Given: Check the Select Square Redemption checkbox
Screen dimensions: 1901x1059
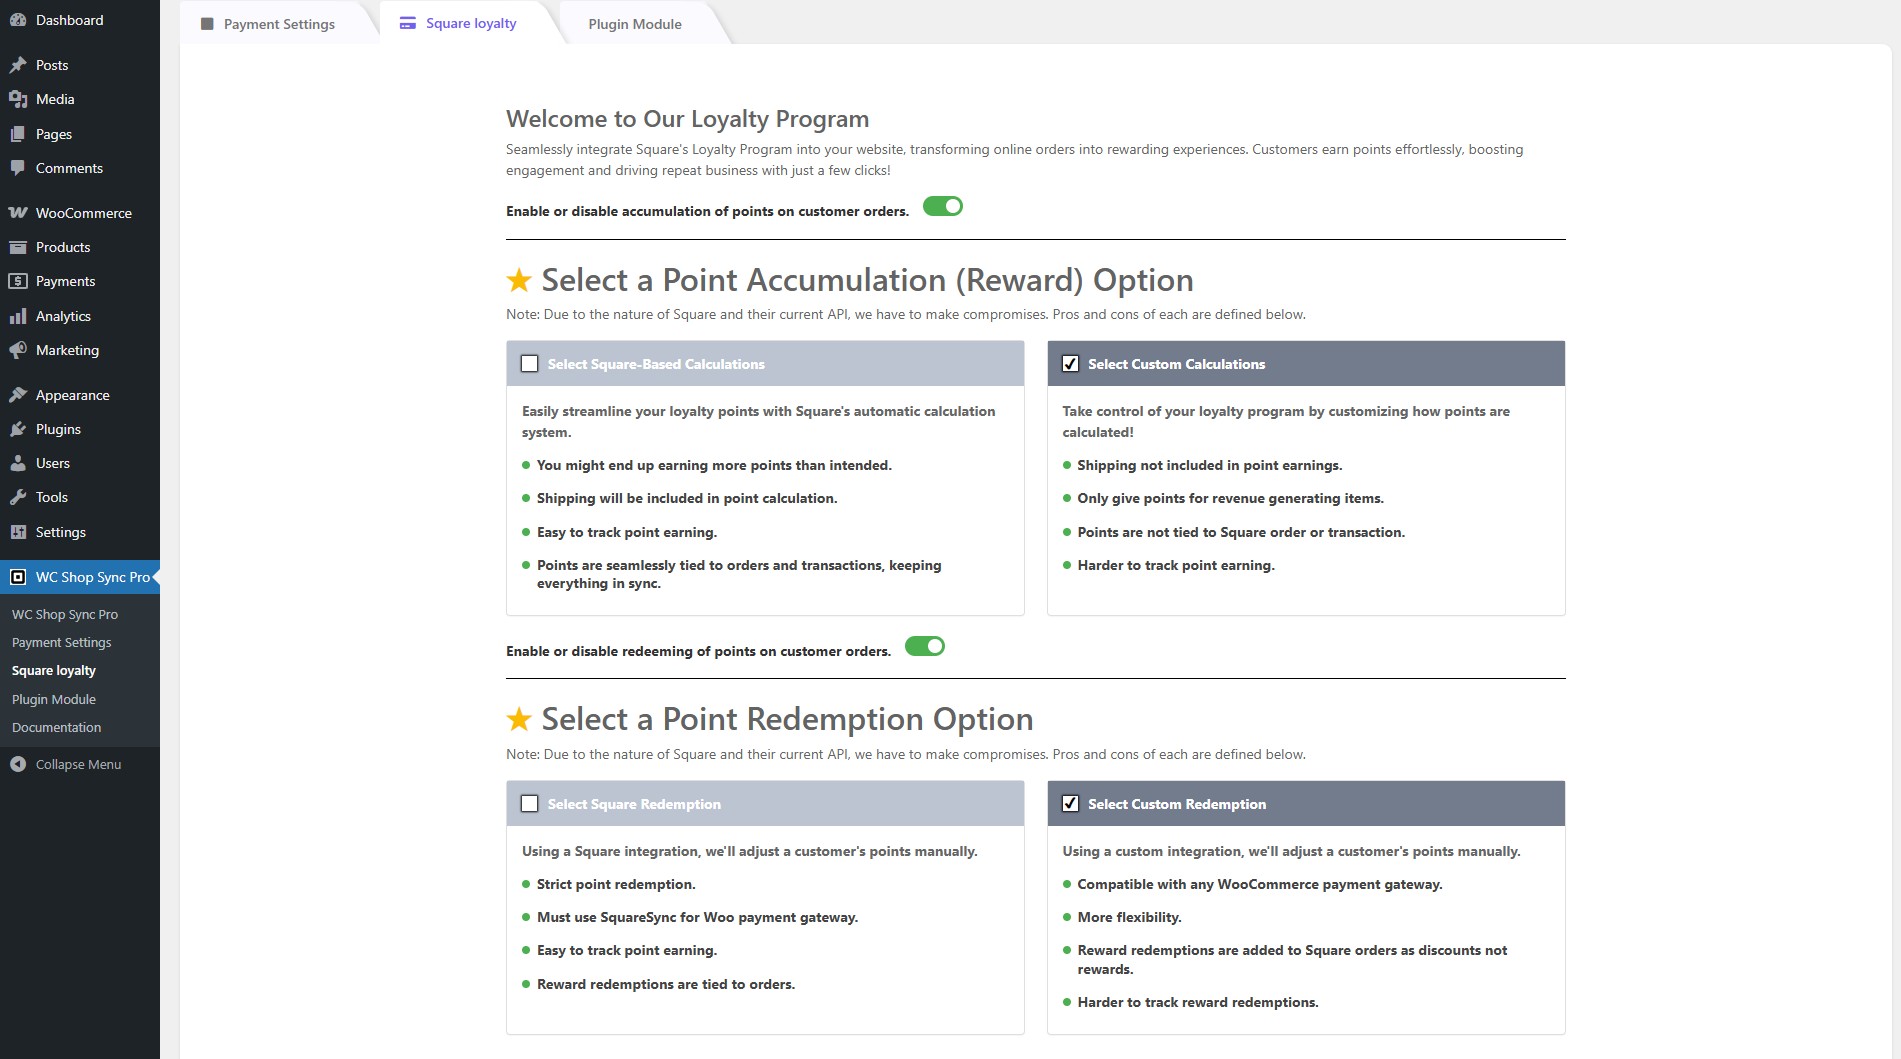Looking at the screenshot, I should tap(530, 804).
